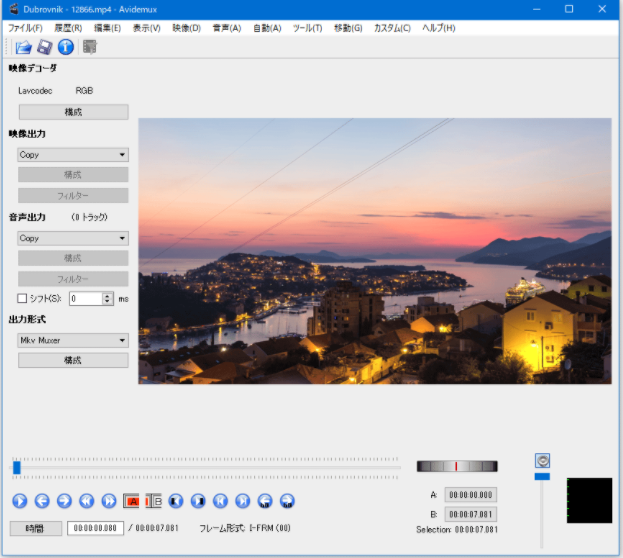Click the jog shuttle wheel control
Image resolution: width=623 pixels, height=558 pixels.
point(457,466)
